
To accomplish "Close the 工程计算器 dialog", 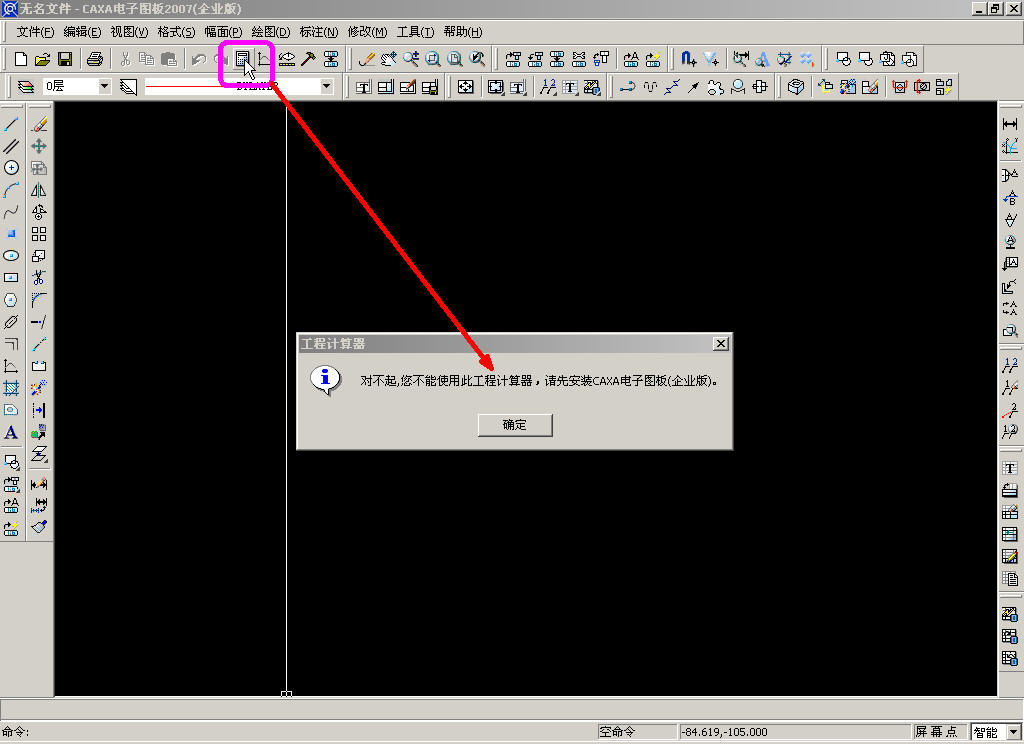I will 720,344.
